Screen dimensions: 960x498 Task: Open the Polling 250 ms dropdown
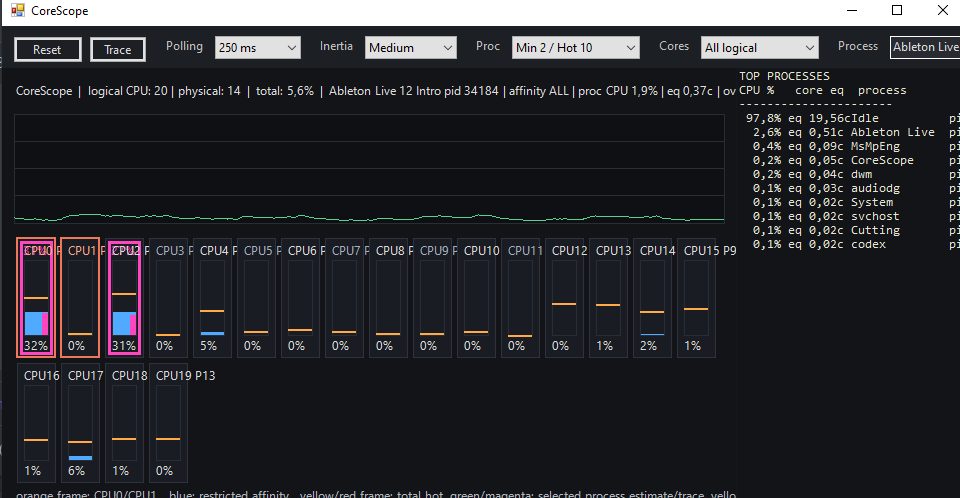[x=258, y=48]
